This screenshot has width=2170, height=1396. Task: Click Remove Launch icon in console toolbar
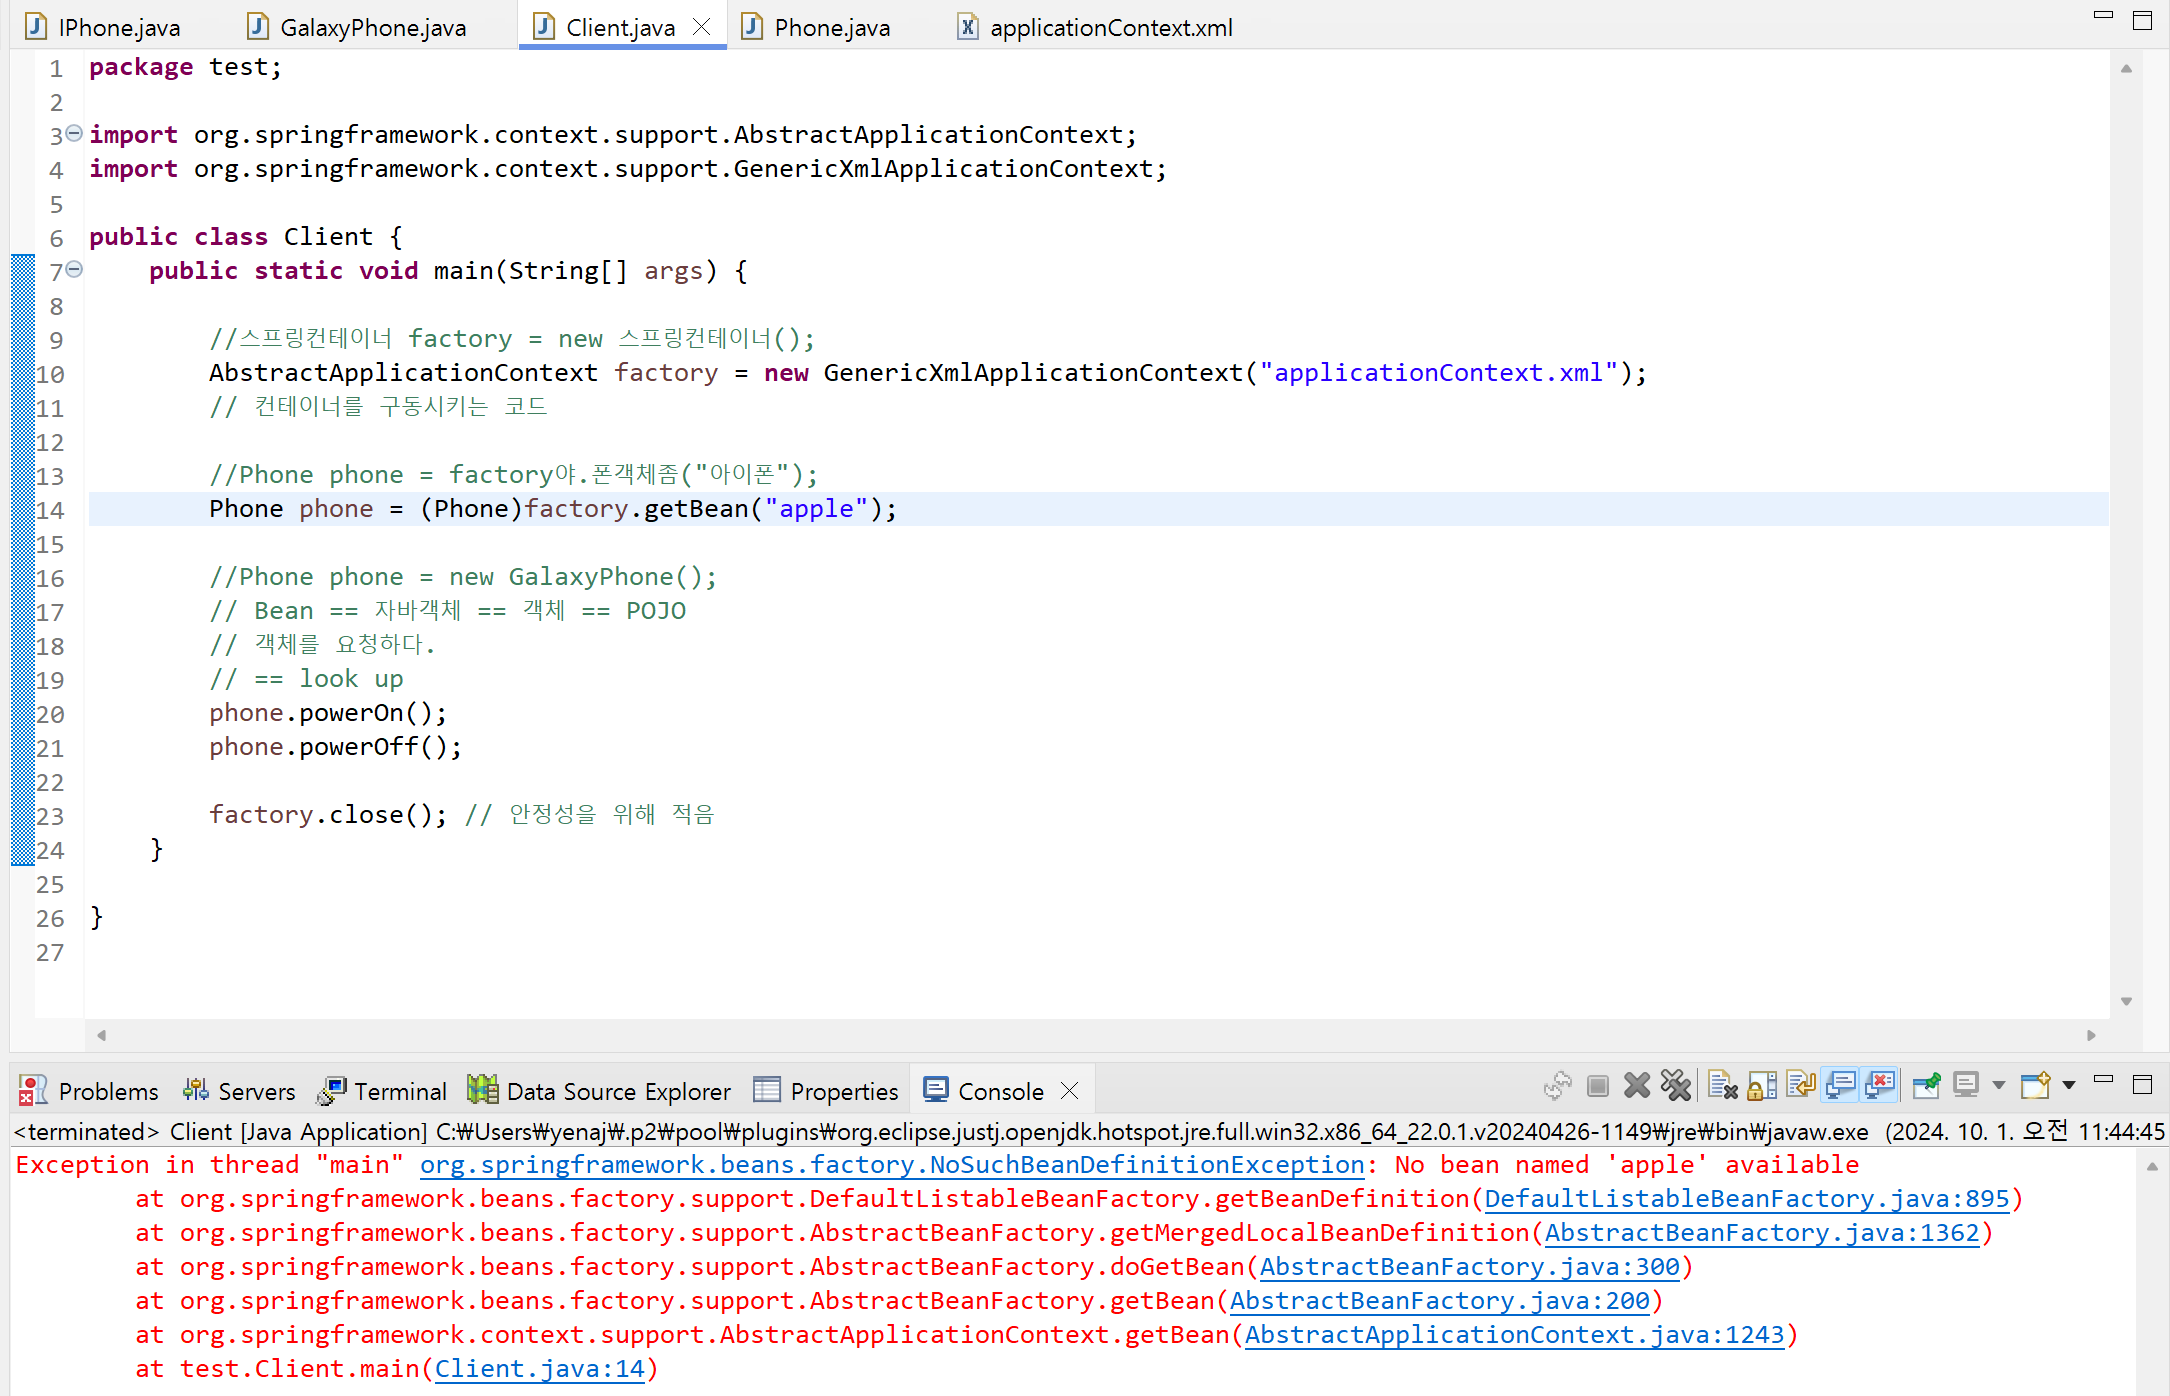click(x=1637, y=1086)
